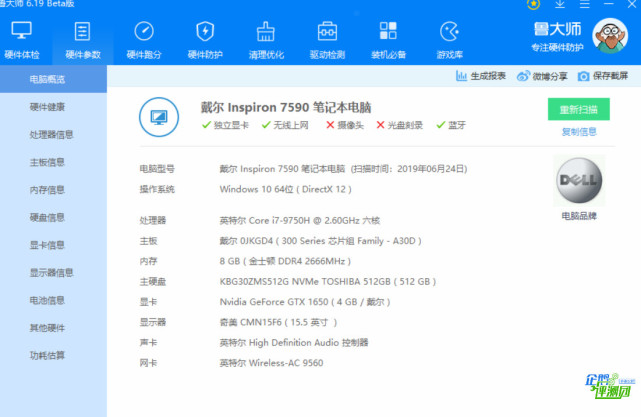Click the 显示器 row label

point(153,323)
